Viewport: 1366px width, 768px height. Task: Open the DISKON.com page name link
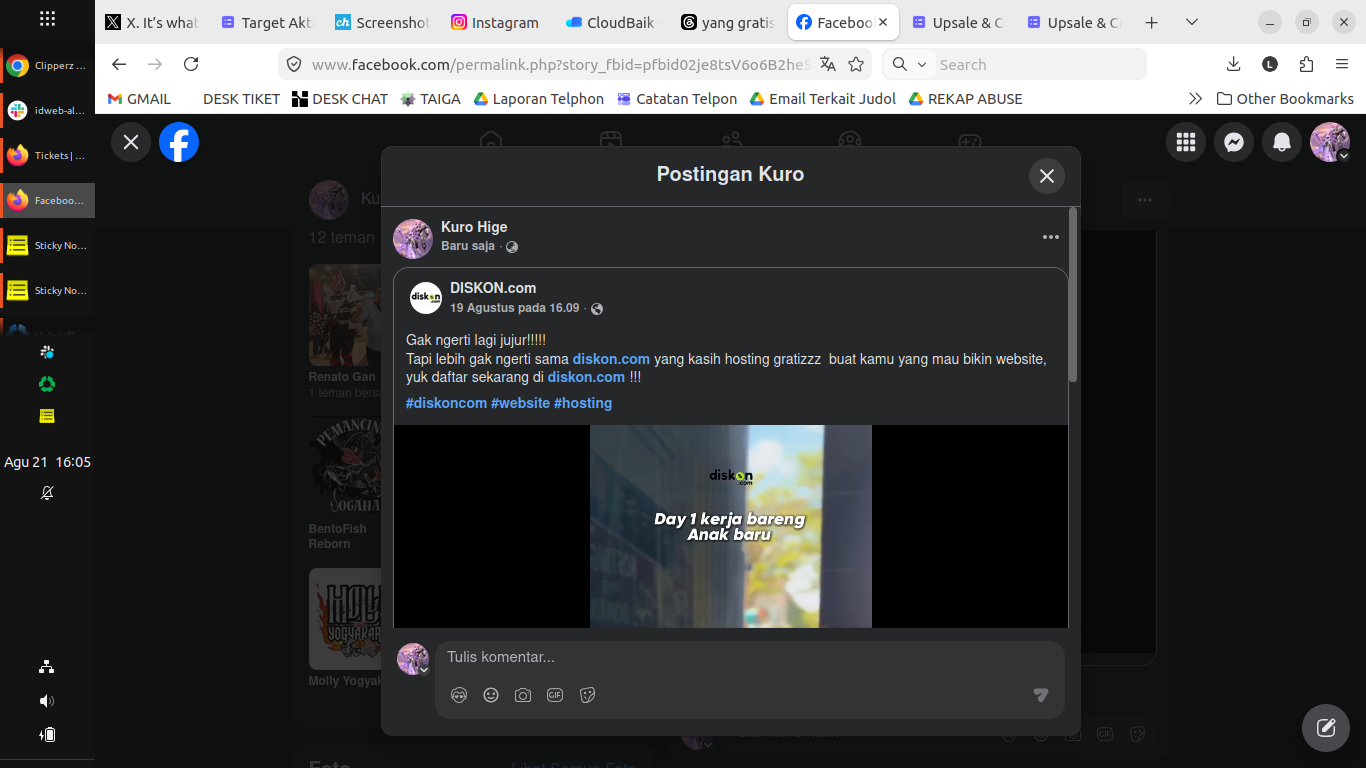pos(493,288)
